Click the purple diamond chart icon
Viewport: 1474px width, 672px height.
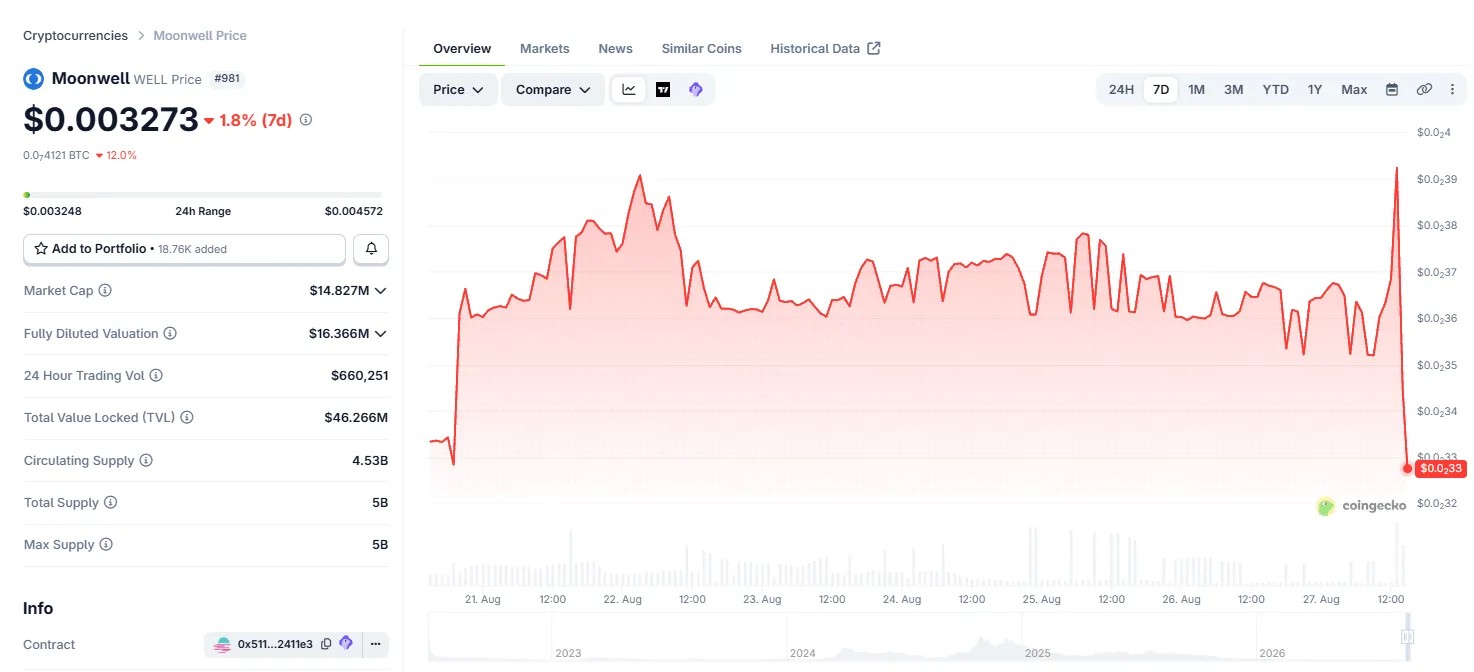pyautogui.click(x=696, y=90)
